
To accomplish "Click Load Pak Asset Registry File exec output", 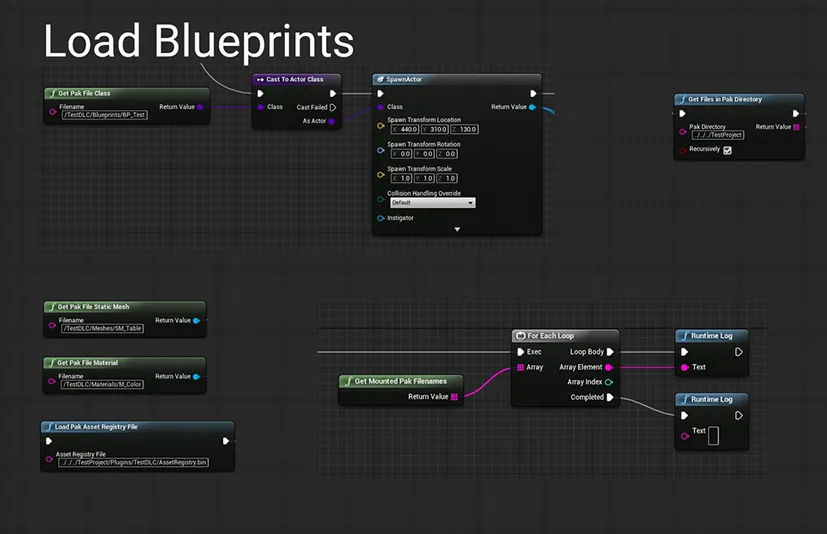I will (226, 441).
